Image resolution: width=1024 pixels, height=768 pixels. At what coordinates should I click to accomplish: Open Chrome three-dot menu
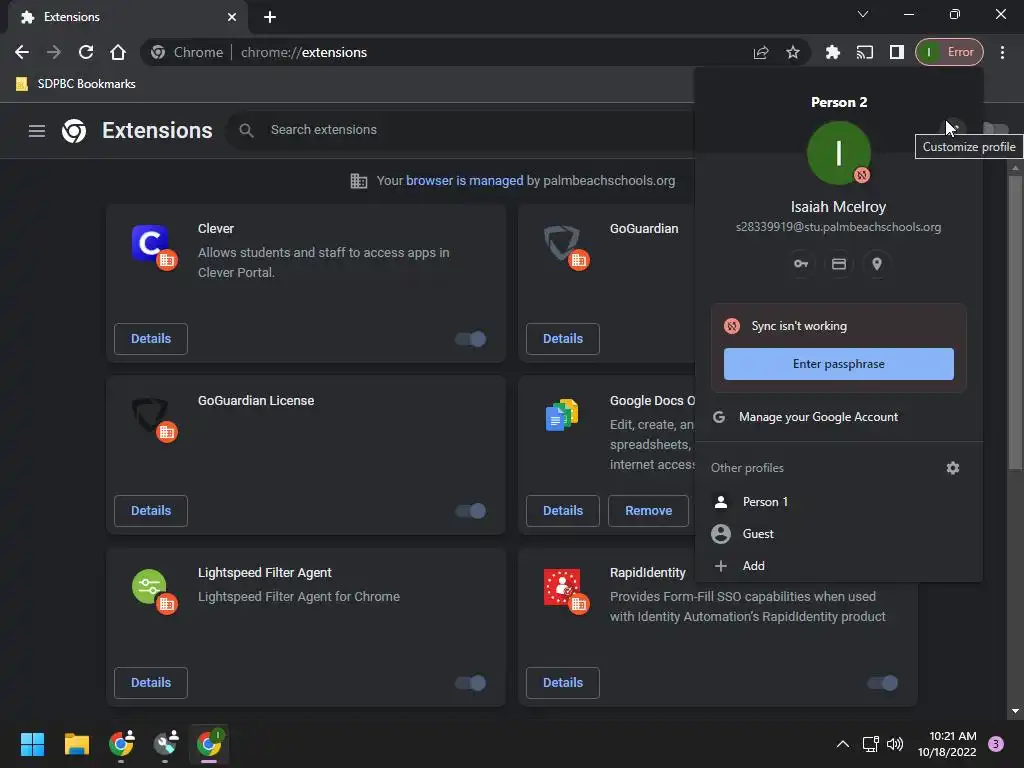(1002, 52)
